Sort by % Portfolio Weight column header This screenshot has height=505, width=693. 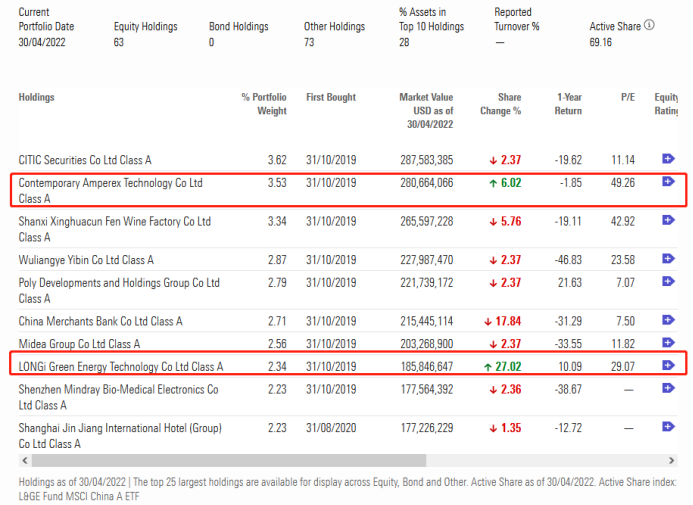click(x=265, y=104)
